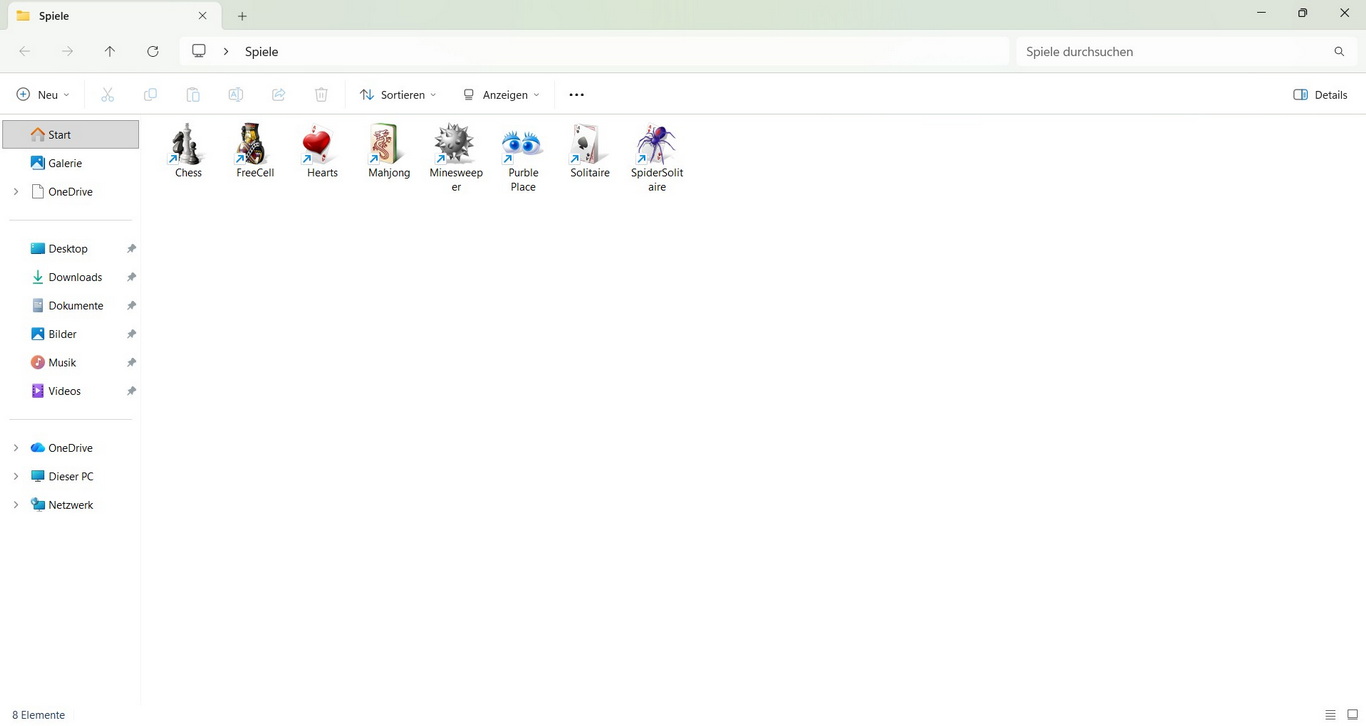Open the Neu creation menu

[x=43, y=95]
